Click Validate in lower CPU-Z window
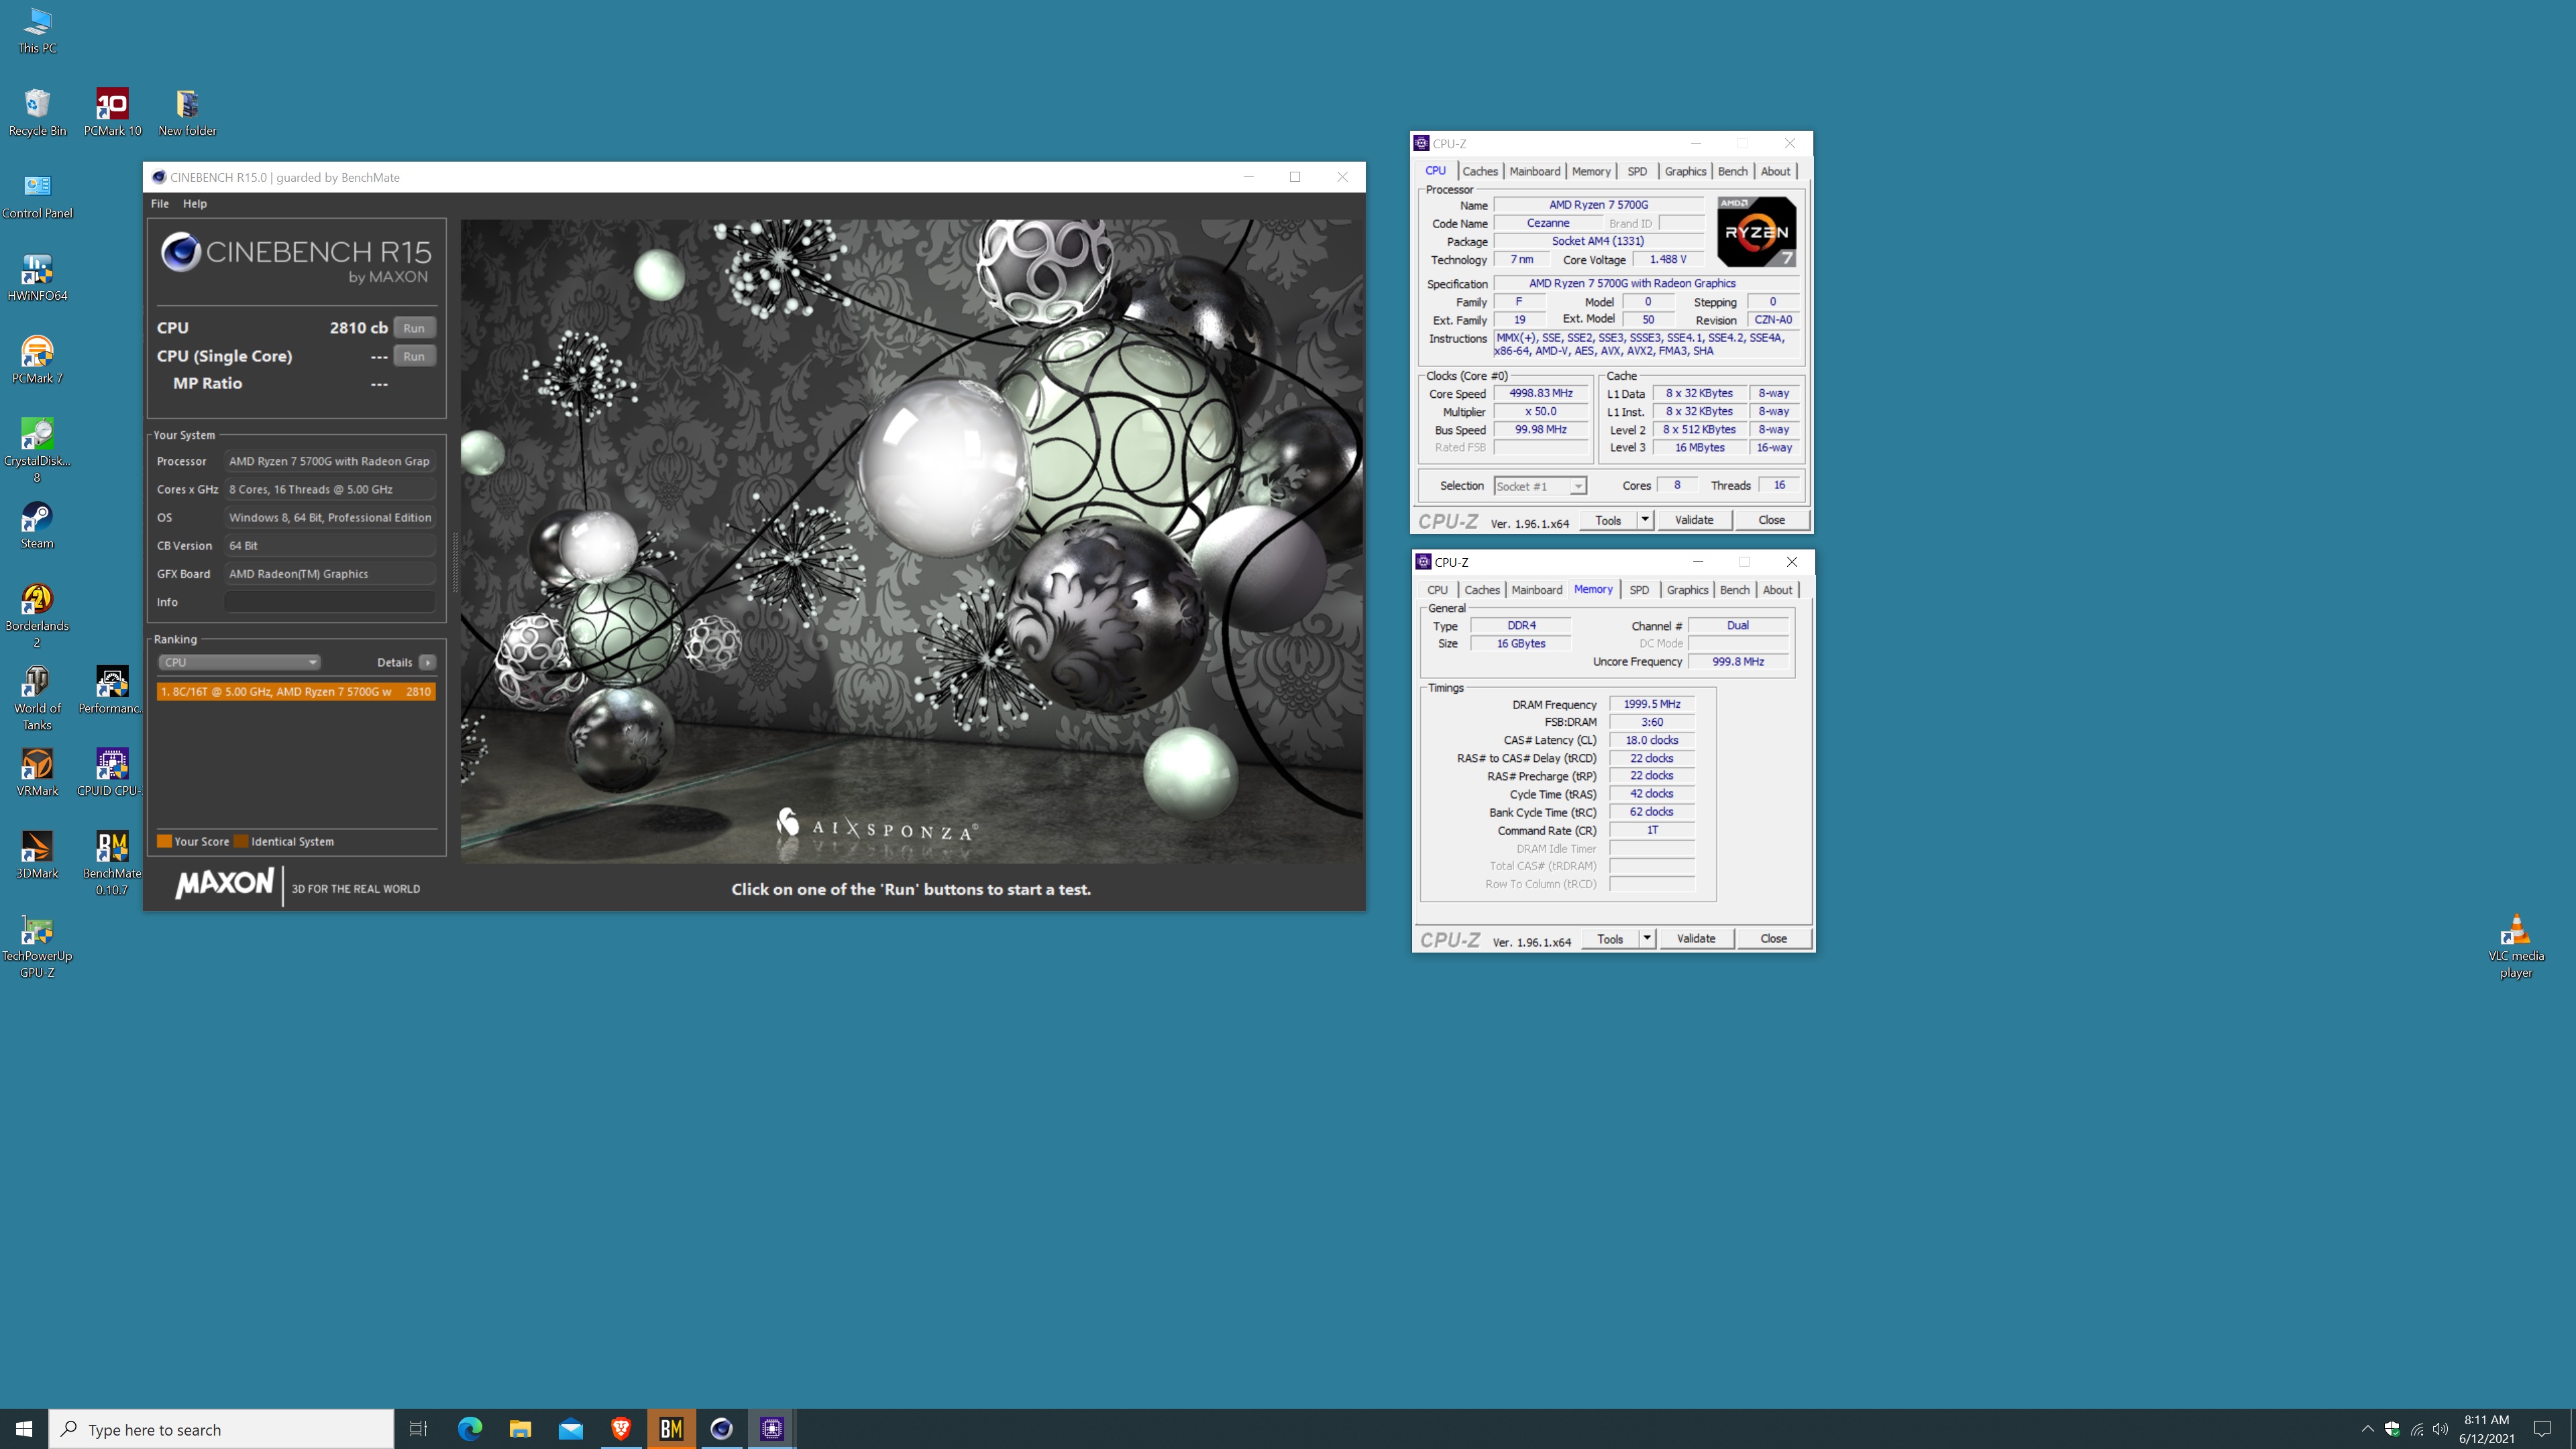 click(1696, 938)
